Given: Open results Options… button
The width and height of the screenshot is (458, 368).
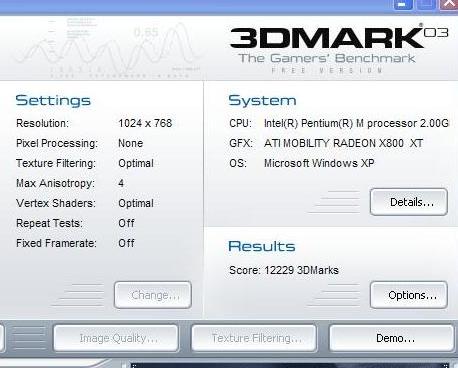Looking at the screenshot, I should click(409, 295).
